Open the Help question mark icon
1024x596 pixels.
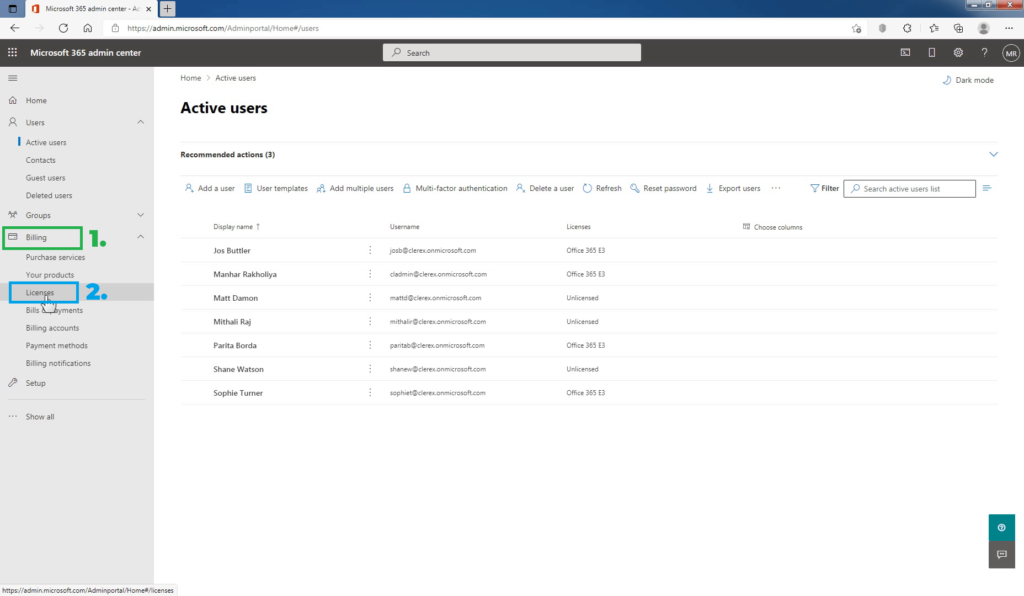click(x=984, y=52)
